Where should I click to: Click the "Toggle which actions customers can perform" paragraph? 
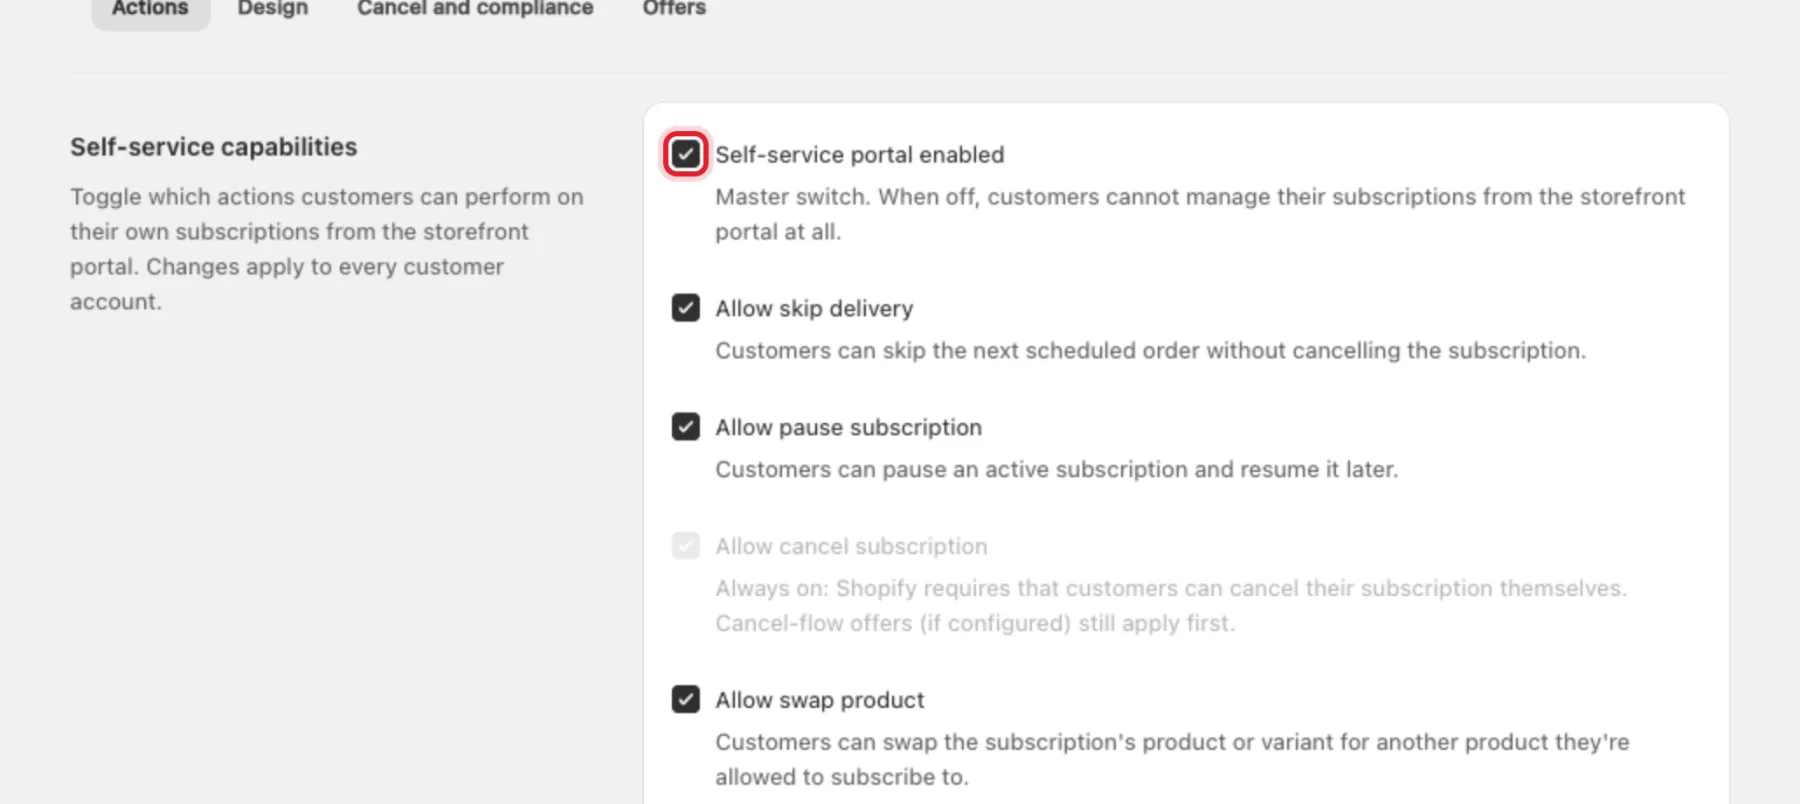327,249
